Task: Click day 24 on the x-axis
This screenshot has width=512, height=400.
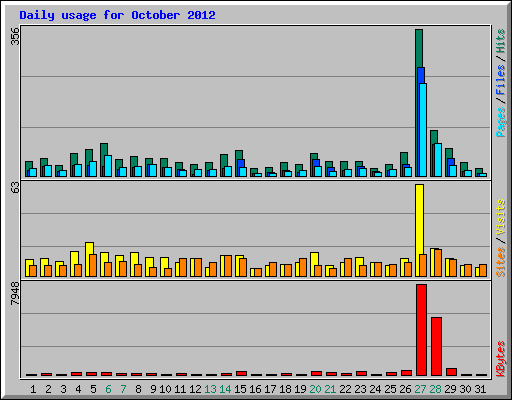Action: pyautogui.click(x=375, y=389)
